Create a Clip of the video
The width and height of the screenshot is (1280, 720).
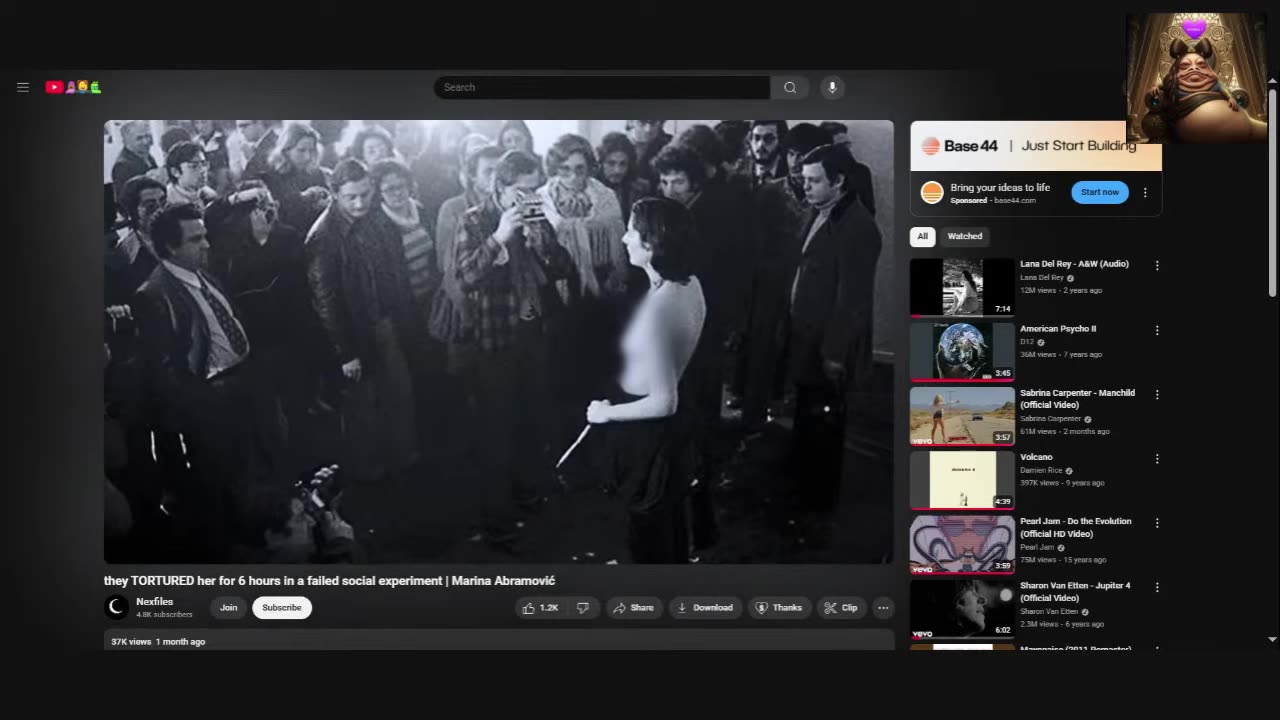[841, 608]
